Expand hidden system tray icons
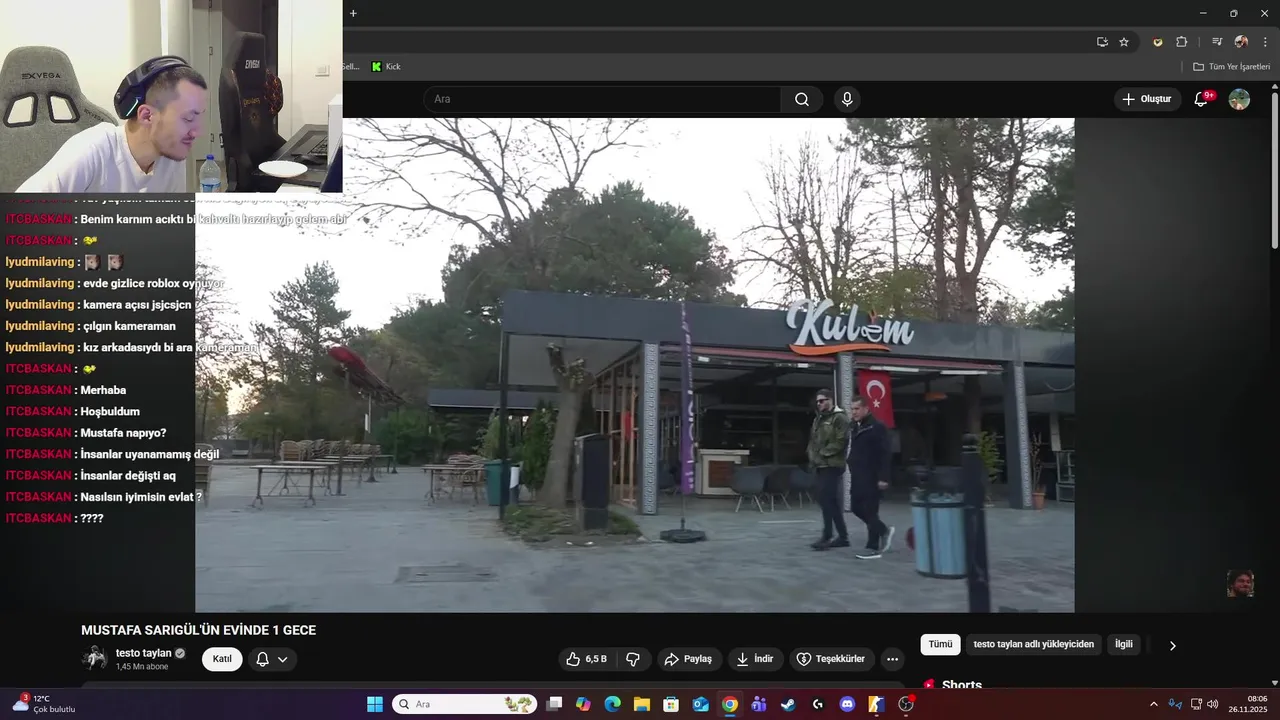Screen dimensions: 1280x720 pos(1153,704)
